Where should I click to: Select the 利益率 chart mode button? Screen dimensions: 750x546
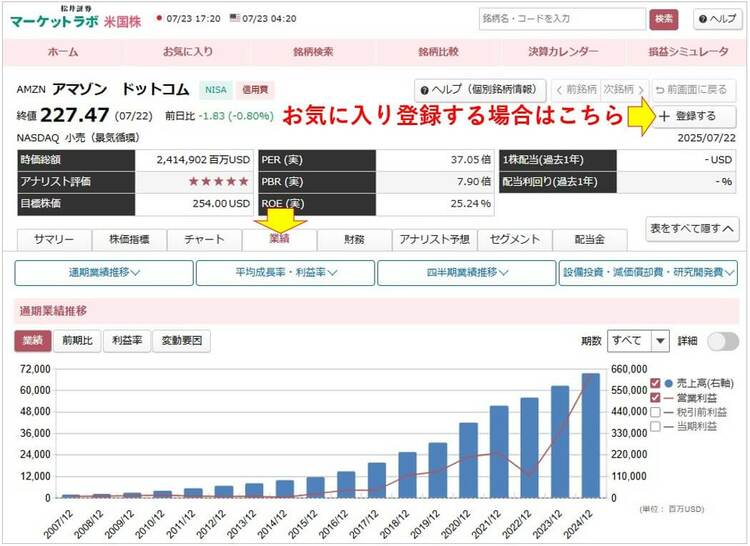click(x=127, y=341)
